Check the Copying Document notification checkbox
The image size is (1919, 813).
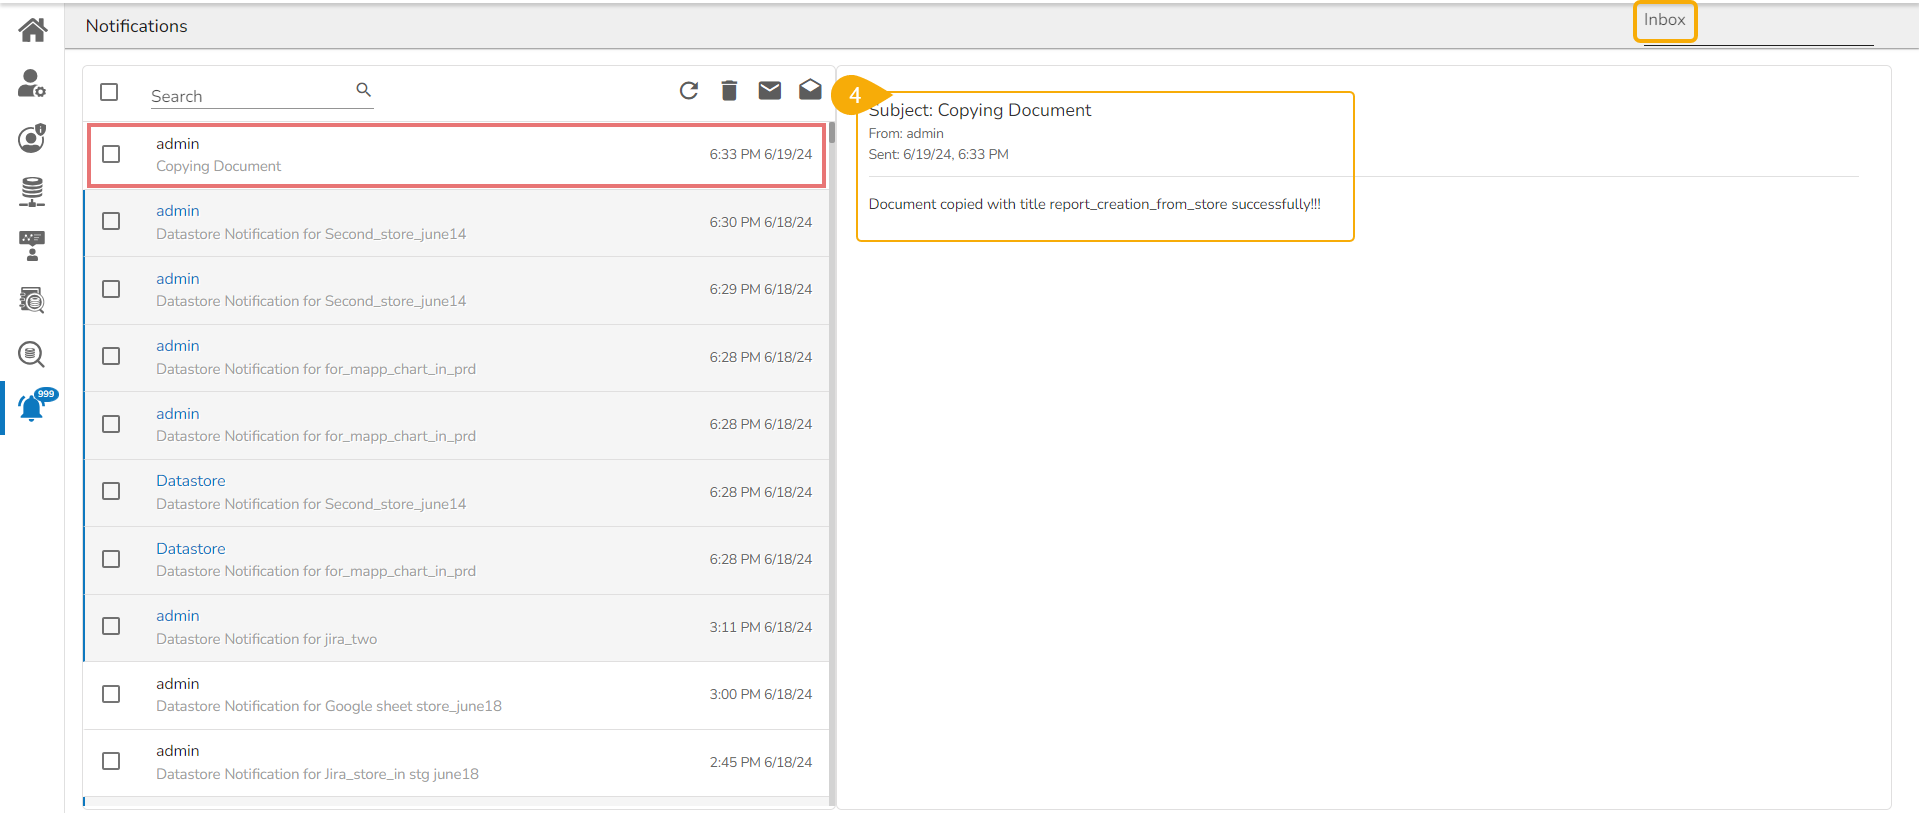click(111, 154)
